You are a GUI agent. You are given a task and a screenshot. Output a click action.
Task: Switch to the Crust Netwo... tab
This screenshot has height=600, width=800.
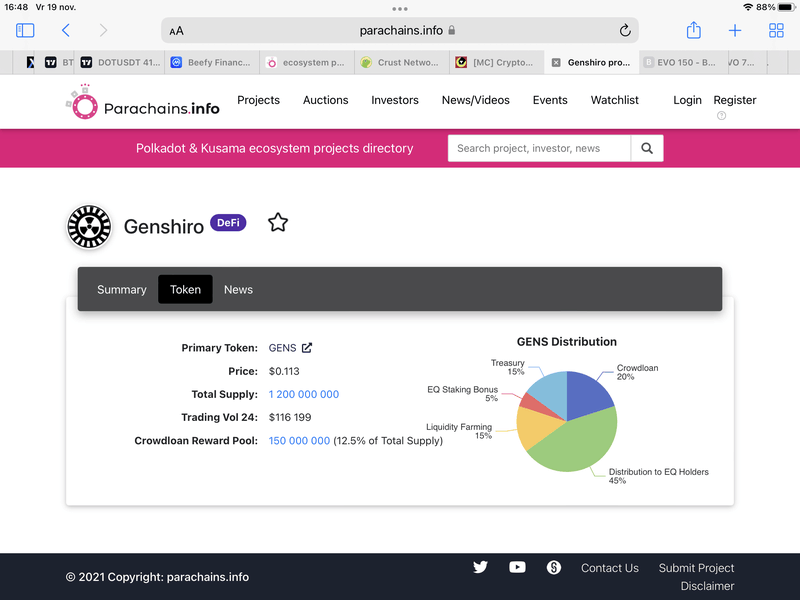[401, 62]
